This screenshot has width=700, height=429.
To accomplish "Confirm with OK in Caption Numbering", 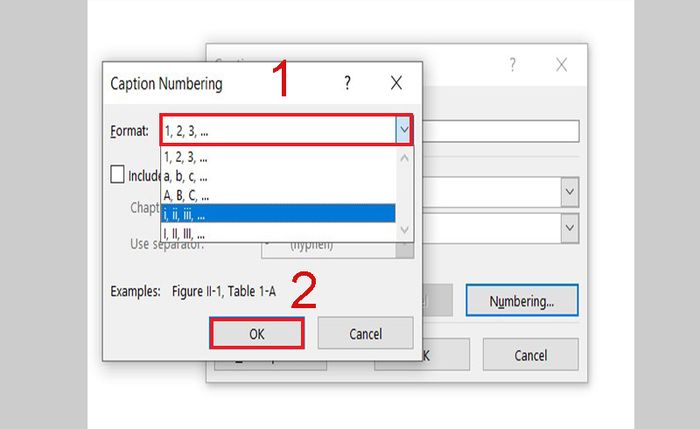I will point(257,333).
